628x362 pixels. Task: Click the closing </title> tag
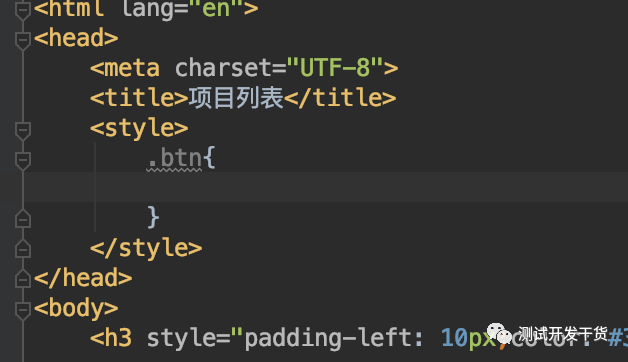(340, 98)
